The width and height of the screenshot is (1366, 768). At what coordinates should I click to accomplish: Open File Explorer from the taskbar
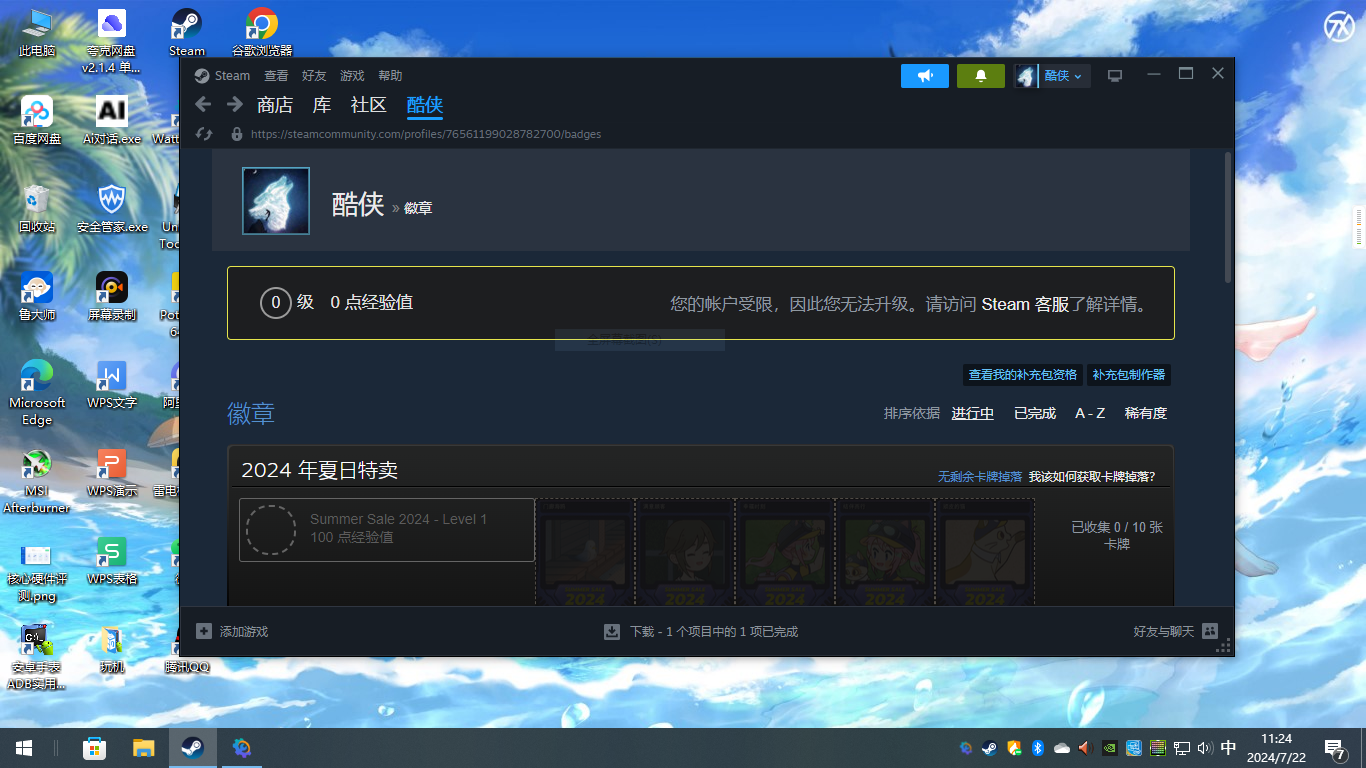point(144,748)
